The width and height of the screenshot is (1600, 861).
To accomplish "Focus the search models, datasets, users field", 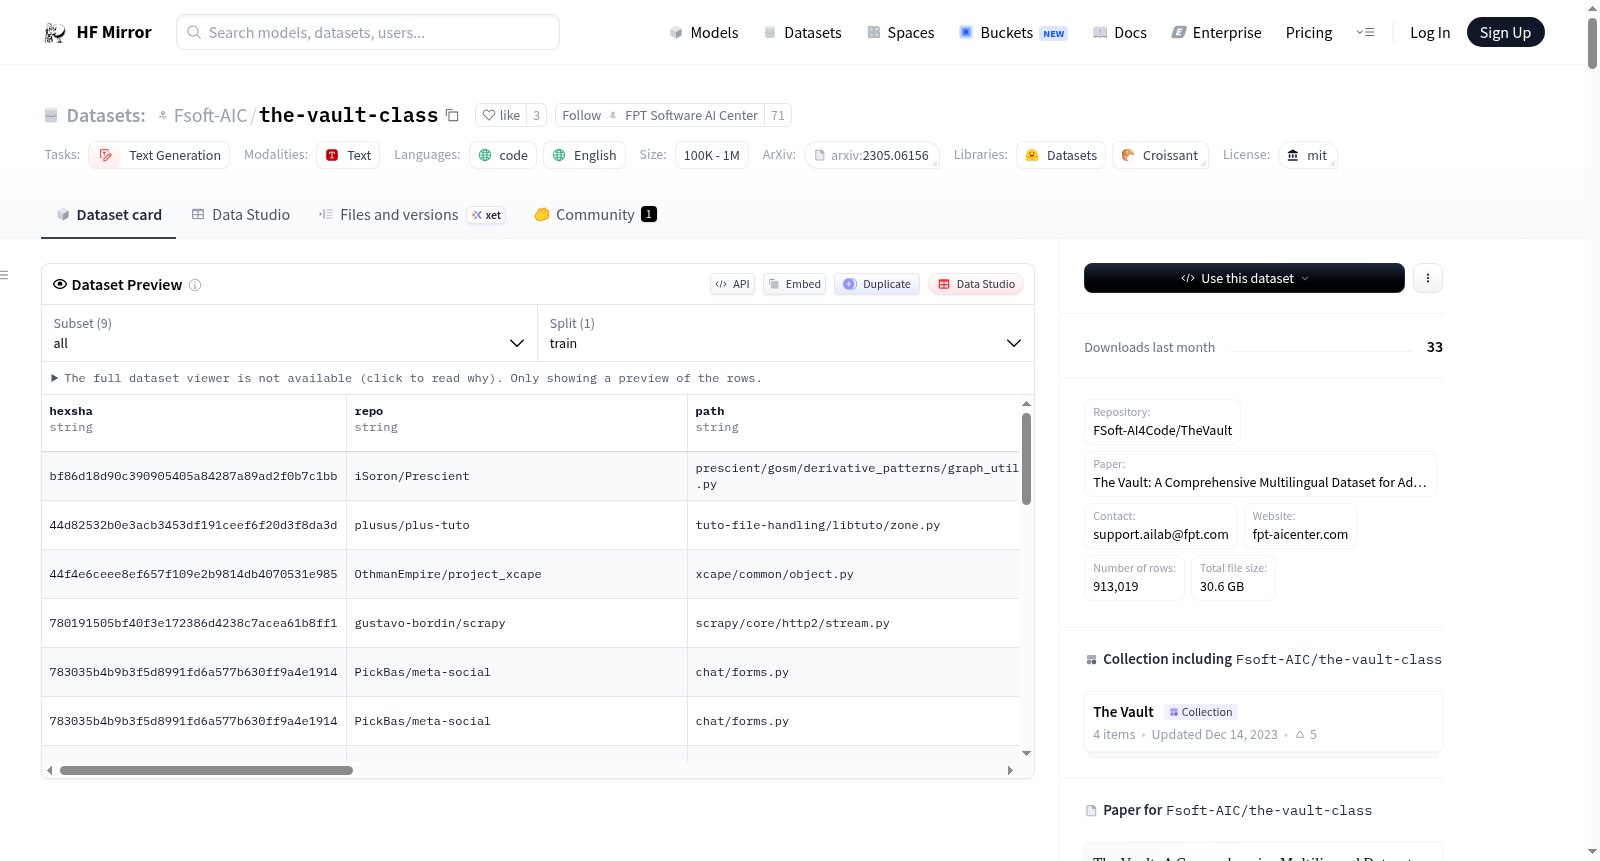I will [x=368, y=32].
